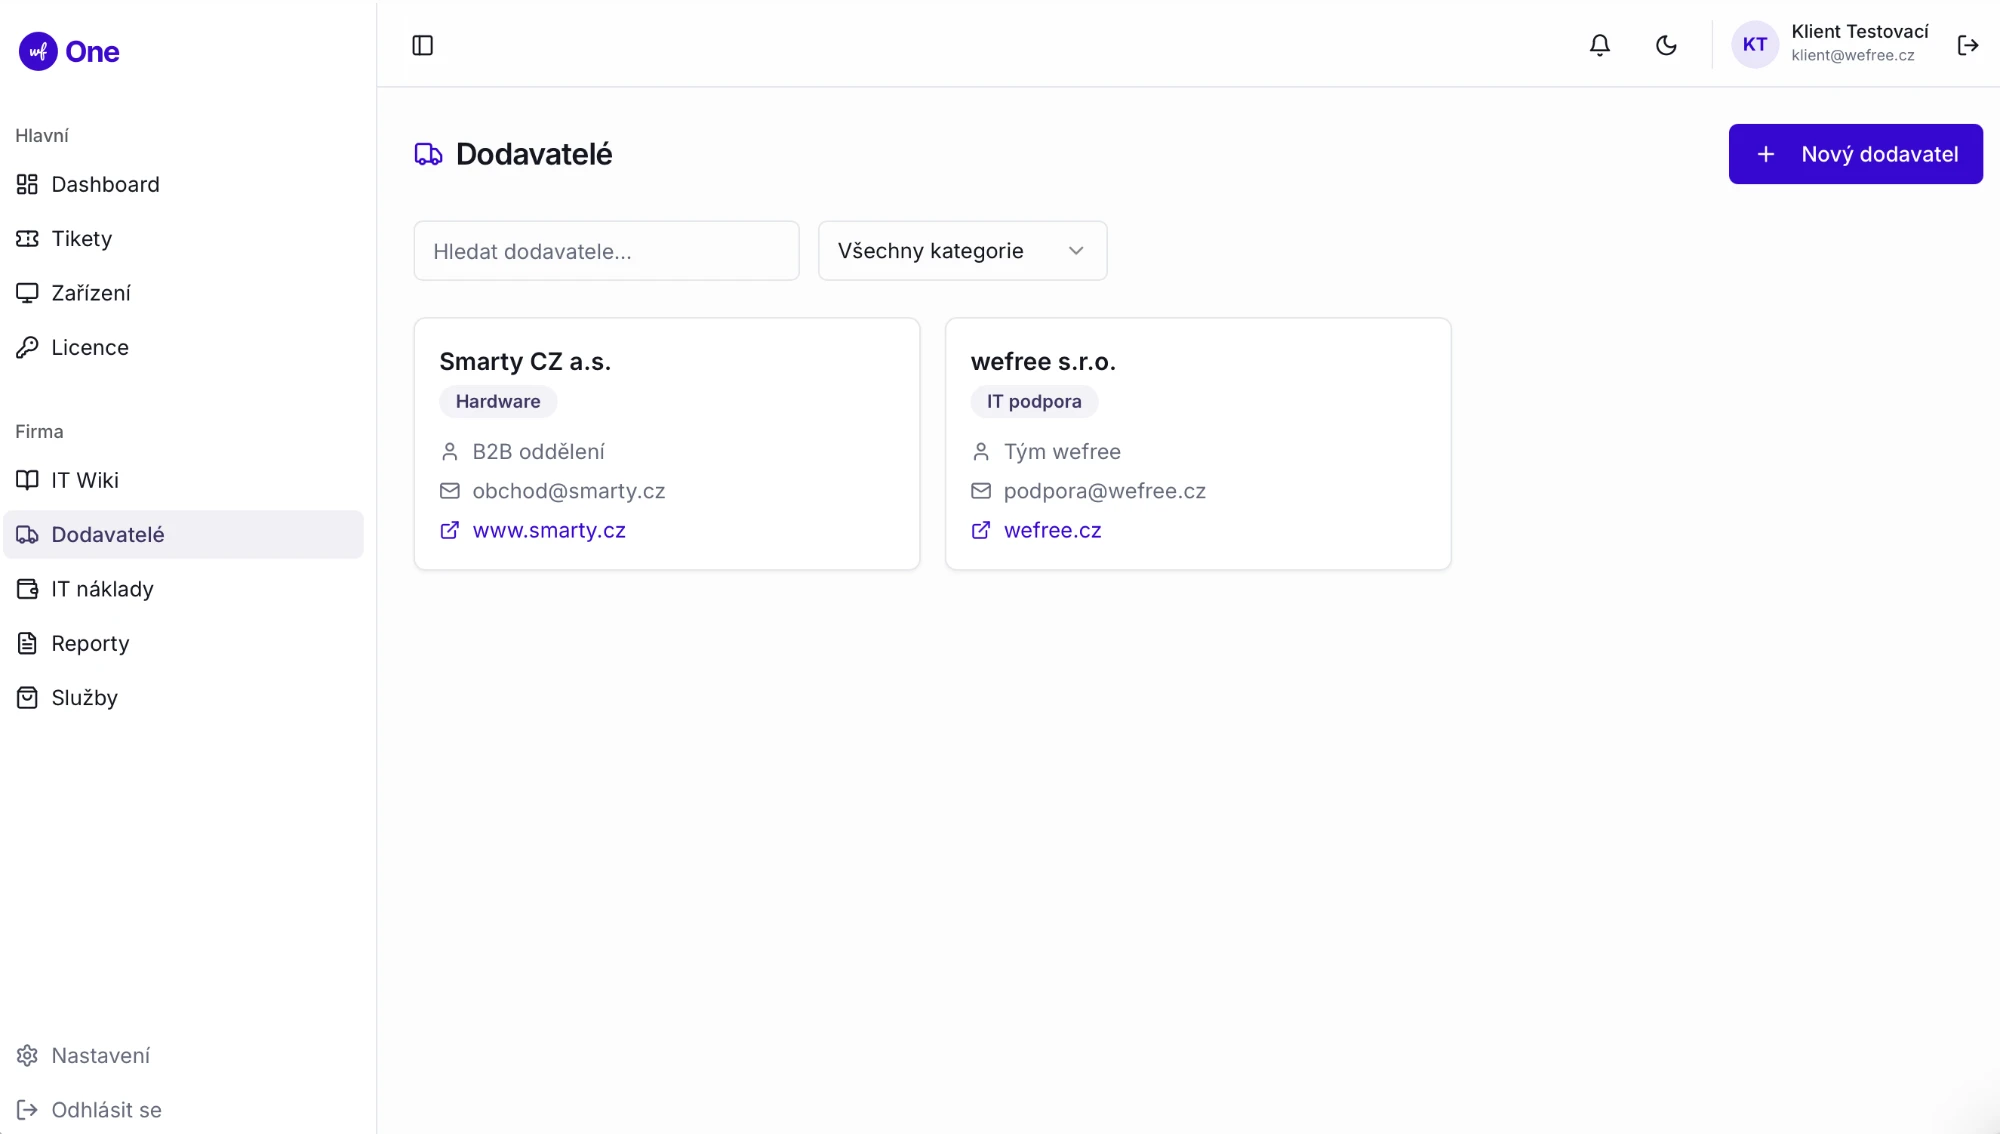Select Dodavatelé in the sidebar

tap(184, 535)
